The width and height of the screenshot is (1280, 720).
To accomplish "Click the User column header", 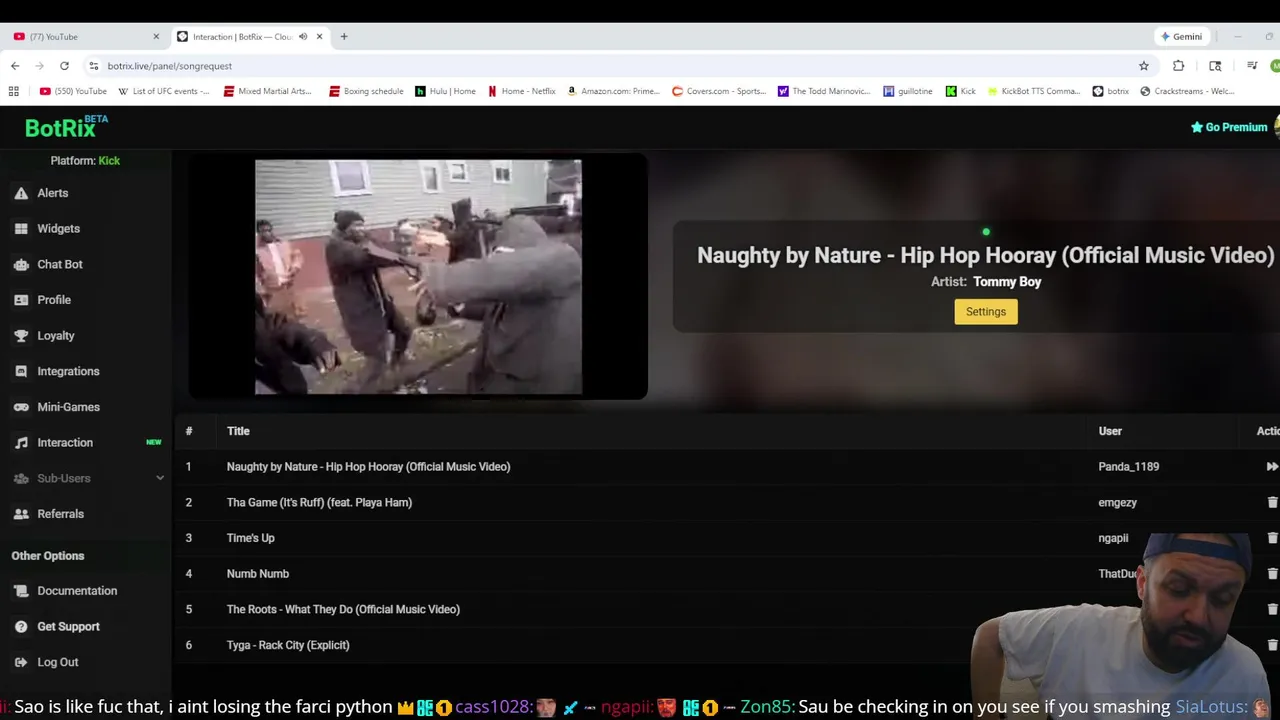I will [1110, 431].
